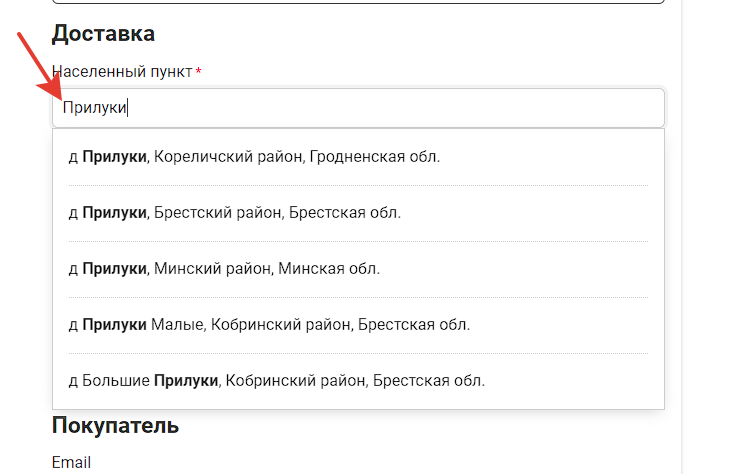Click the Email field label
This screenshot has width=738, height=474.
[x=71, y=462]
